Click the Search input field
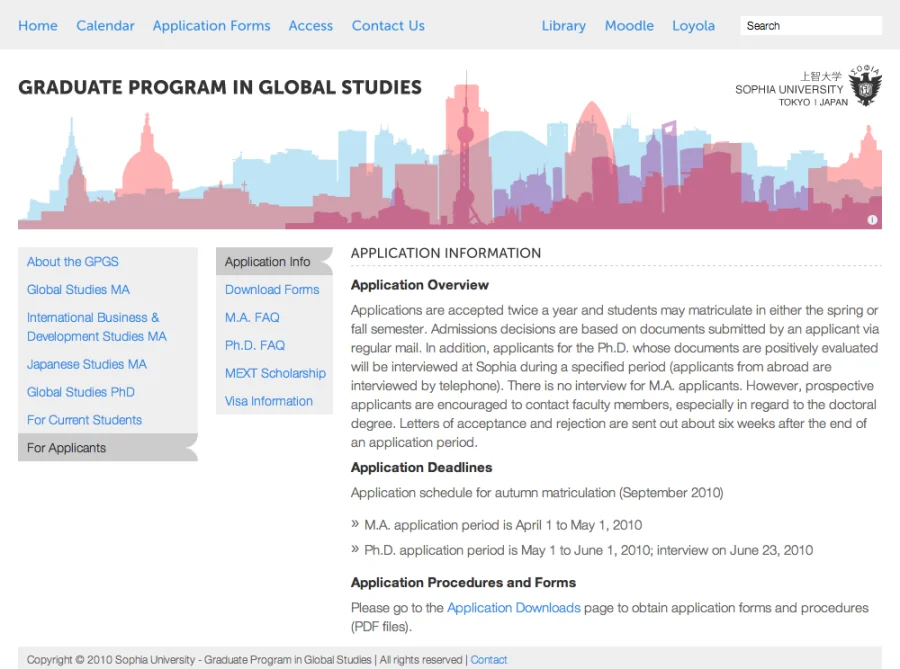 [x=810, y=26]
